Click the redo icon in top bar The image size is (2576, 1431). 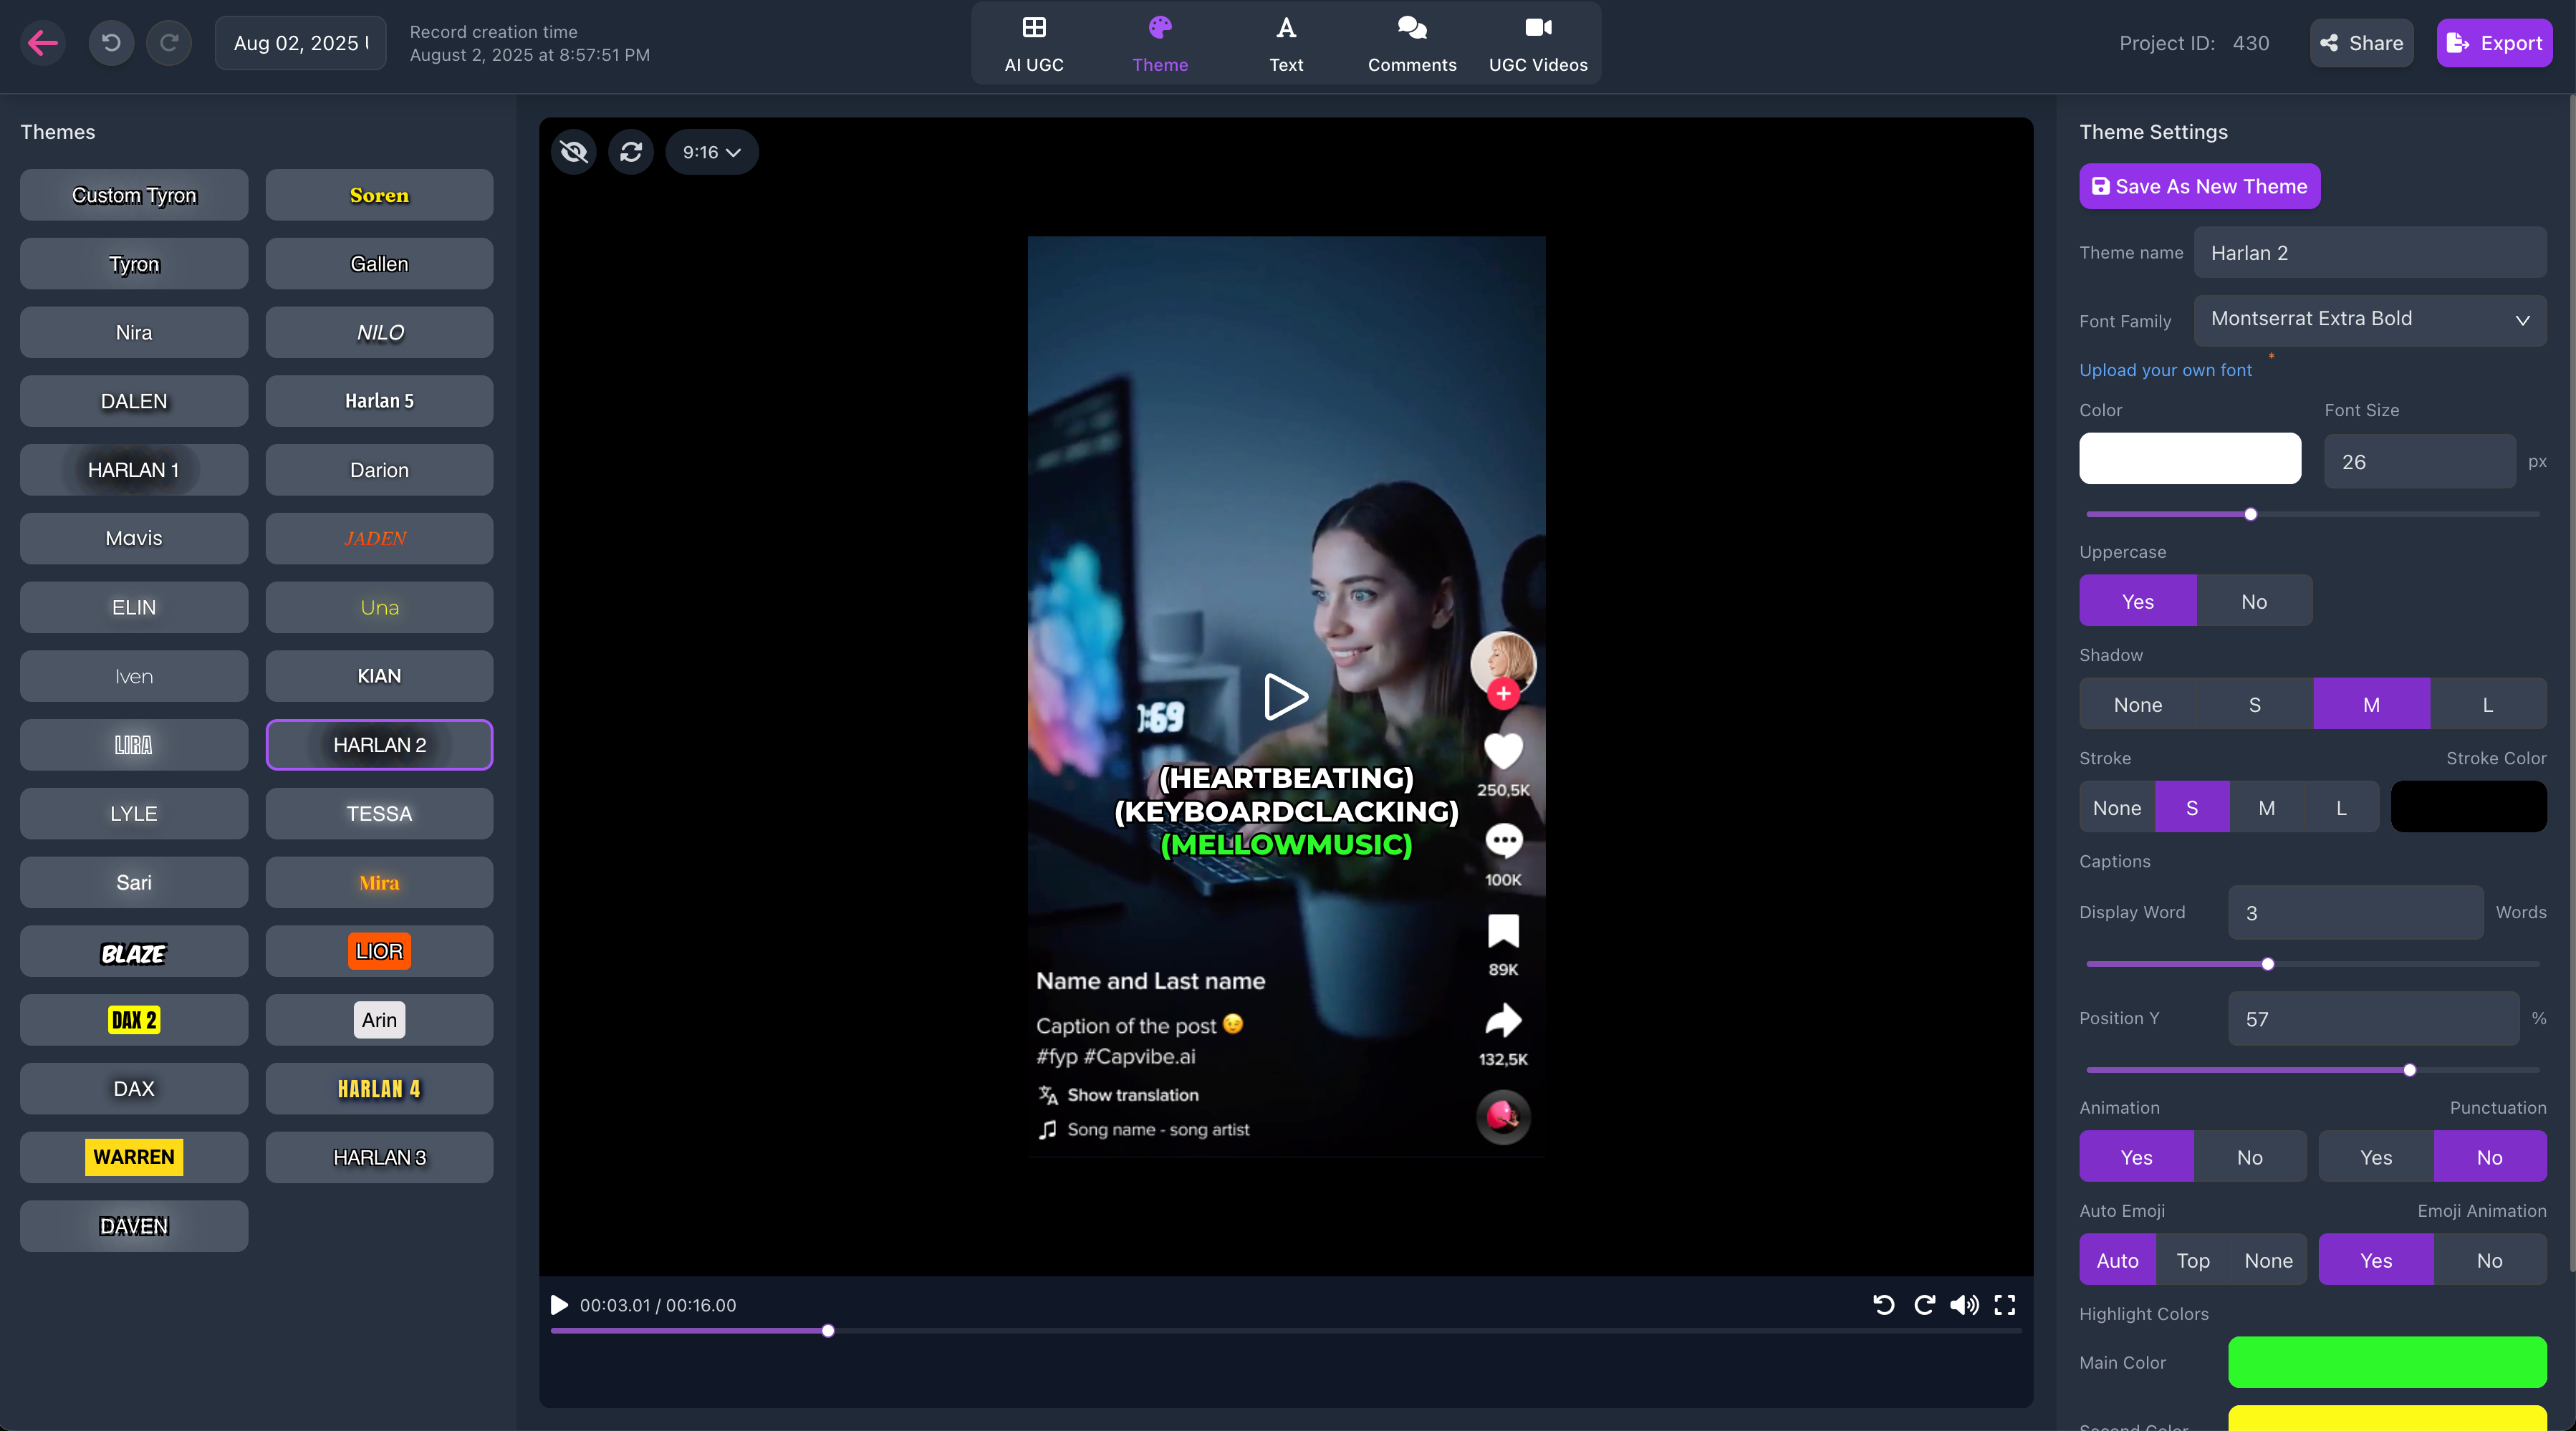(169, 43)
